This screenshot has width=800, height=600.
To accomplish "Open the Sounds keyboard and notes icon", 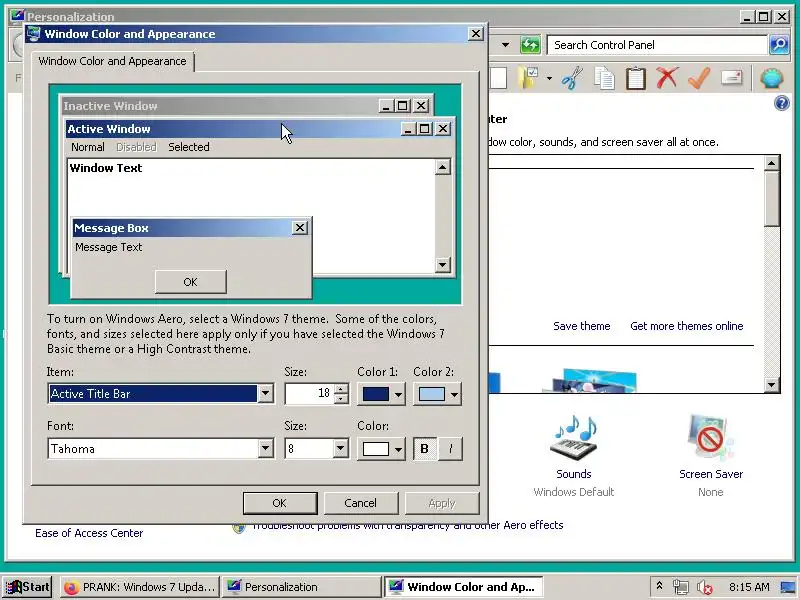I will (x=574, y=438).
